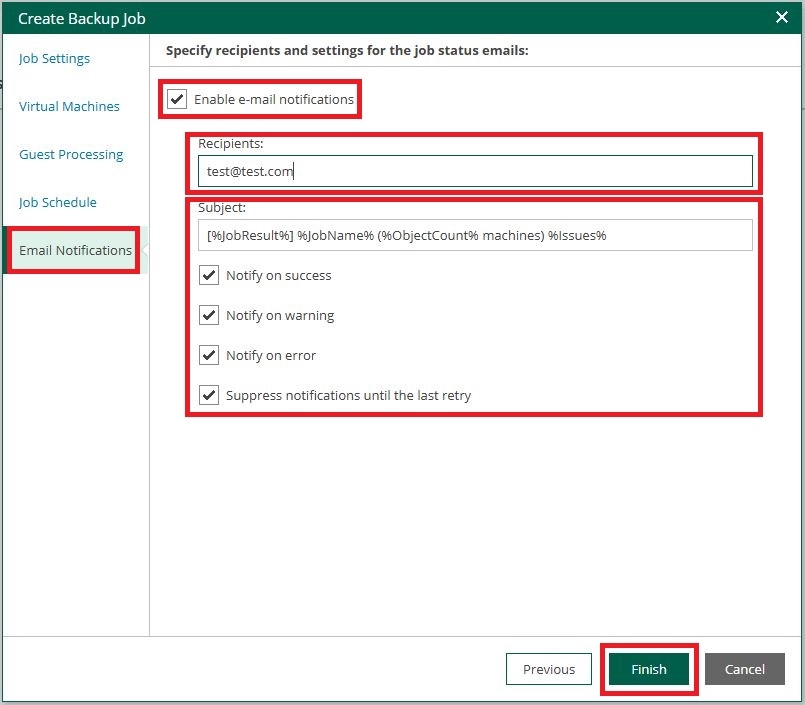This screenshot has height=705, width=805.
Task: Close the Create Backup Job dialog
Action: [x=781, y=17]
